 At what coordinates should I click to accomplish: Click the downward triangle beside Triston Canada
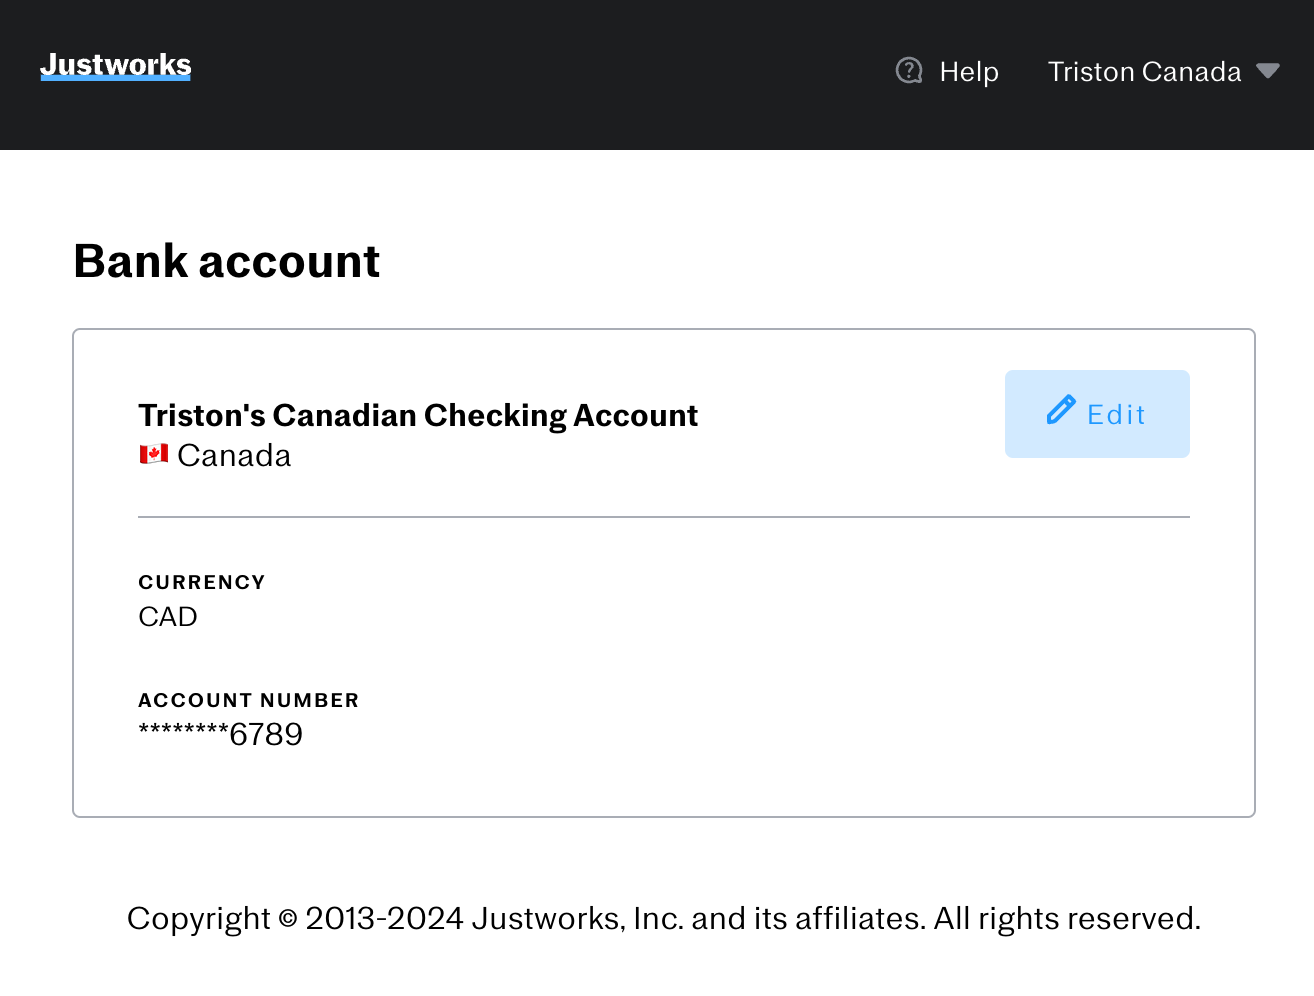(x=1268, y=71)
